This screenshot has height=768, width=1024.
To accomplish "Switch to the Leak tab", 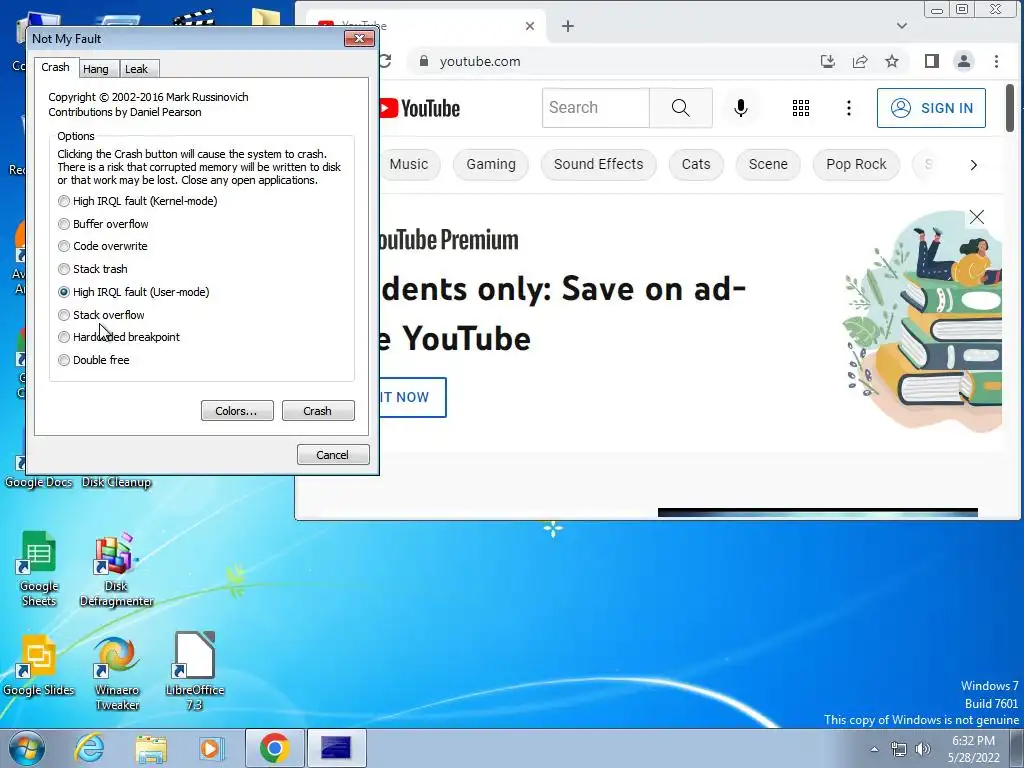I will [136, 69].
